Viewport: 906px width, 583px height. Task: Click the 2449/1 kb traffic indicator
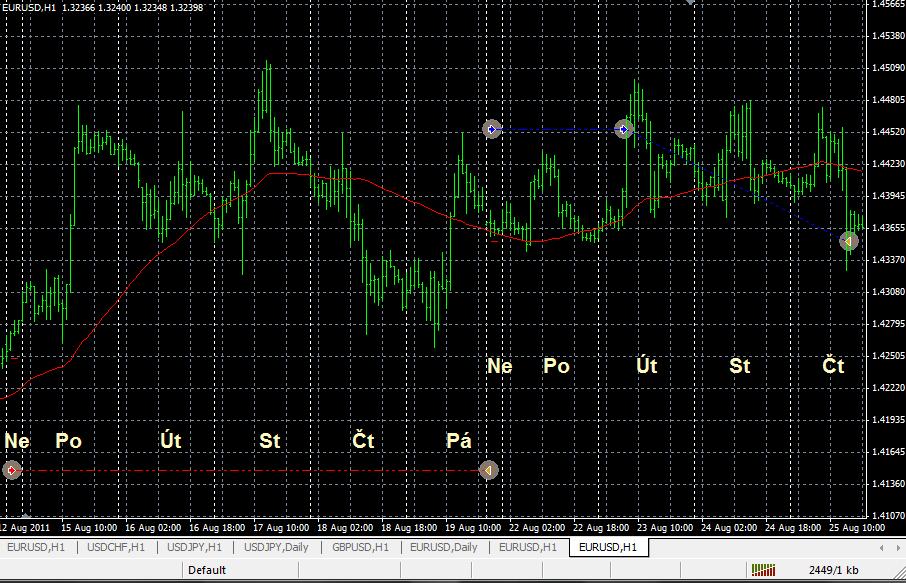click(x=833, y=570)
